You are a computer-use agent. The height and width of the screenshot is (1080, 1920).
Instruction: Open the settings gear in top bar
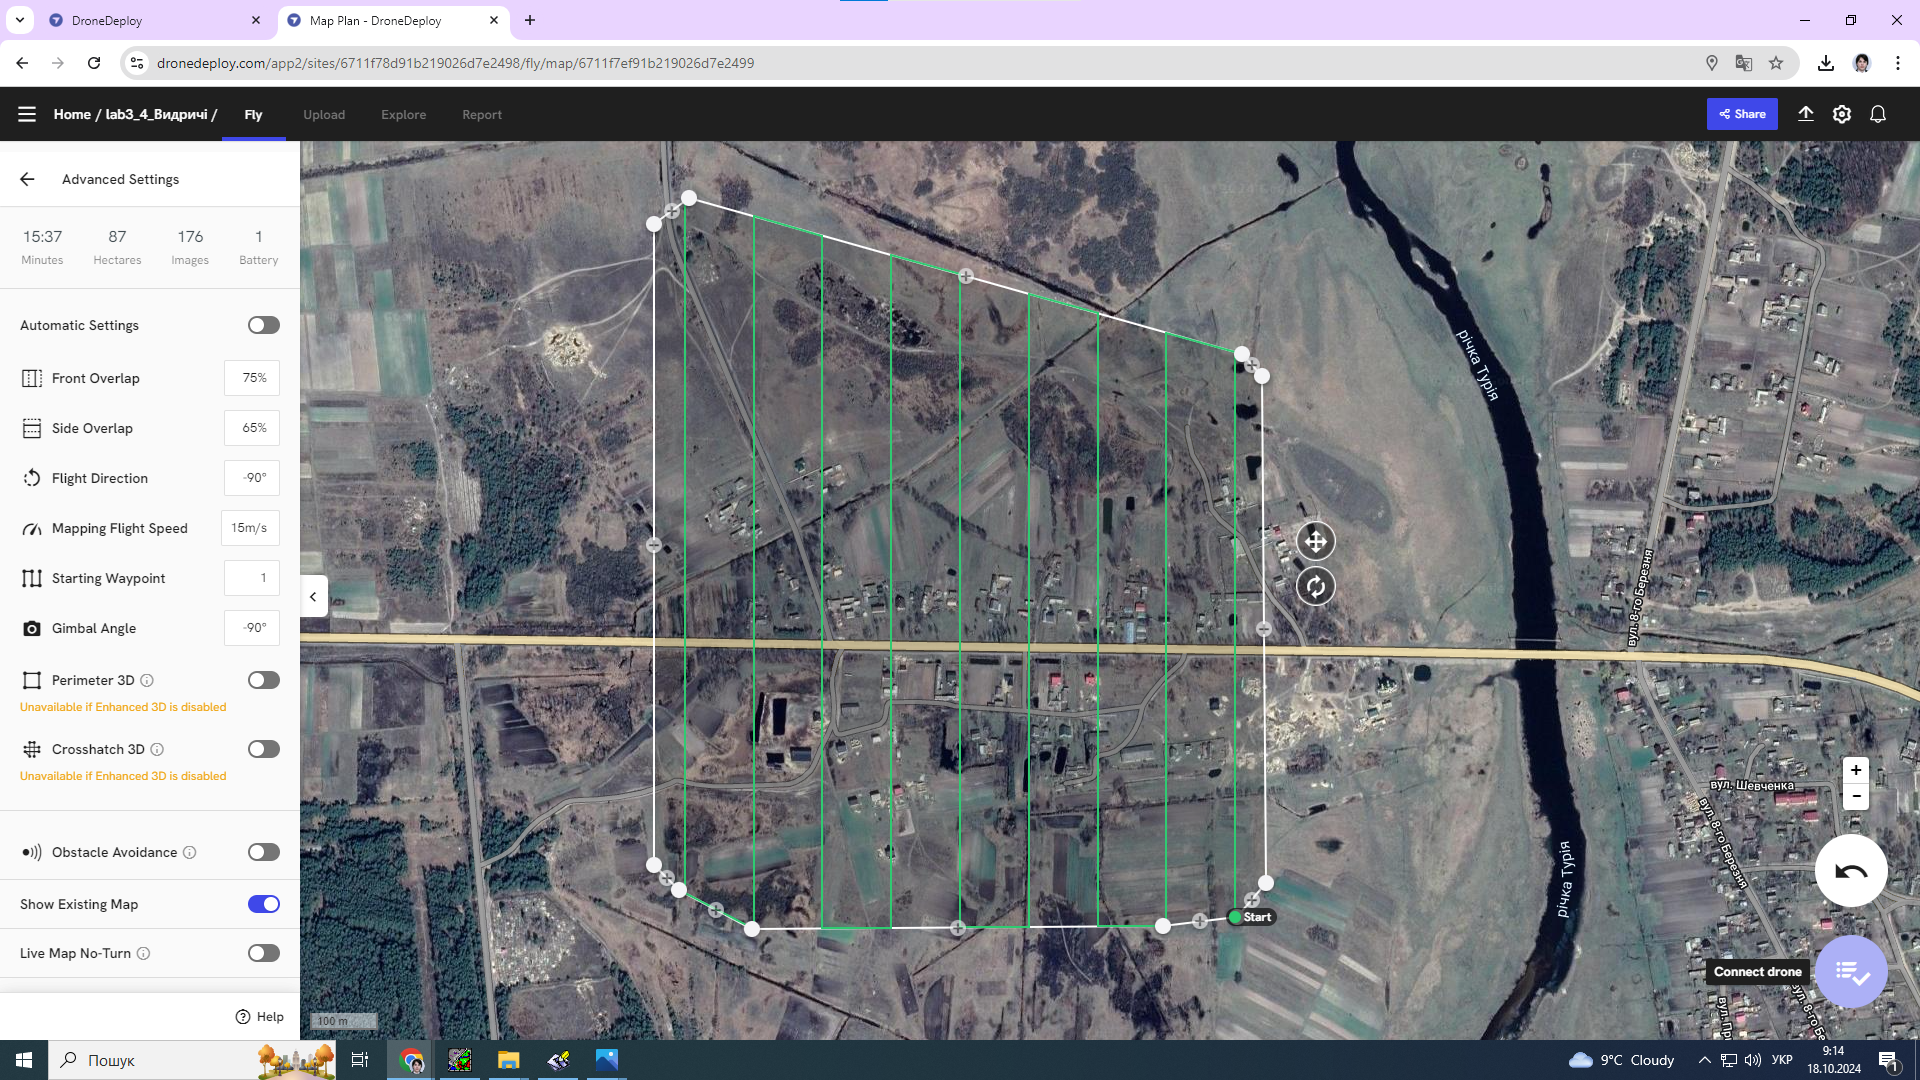click(x=1842, y=114)
